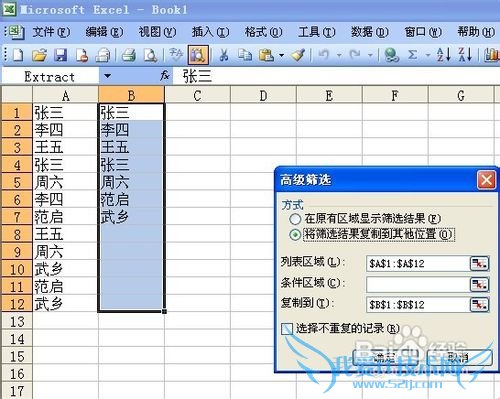Close the 高级筛选 dialog with the X
The width and height of the screenshot is (500, 399).
pos(486,180)
